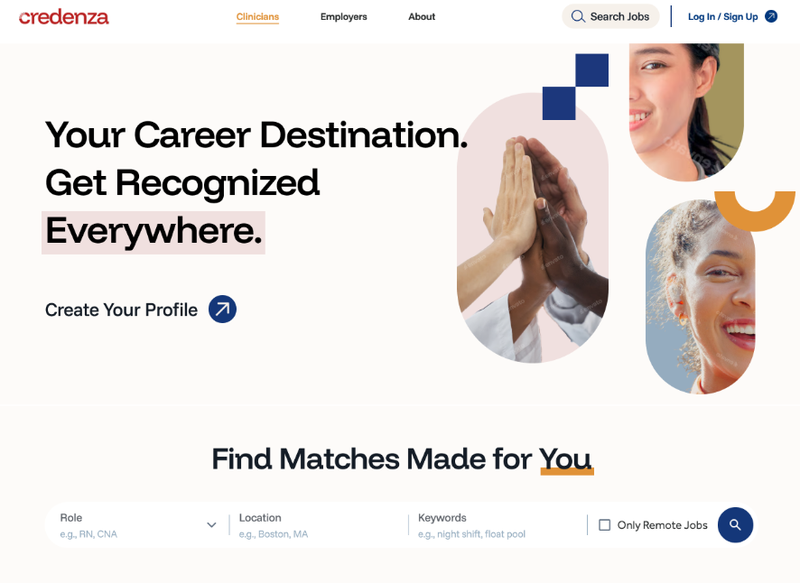Click the magnifier icon in Search Jobs
Viewport: 800px width, 583px height.
click(578, 16)
